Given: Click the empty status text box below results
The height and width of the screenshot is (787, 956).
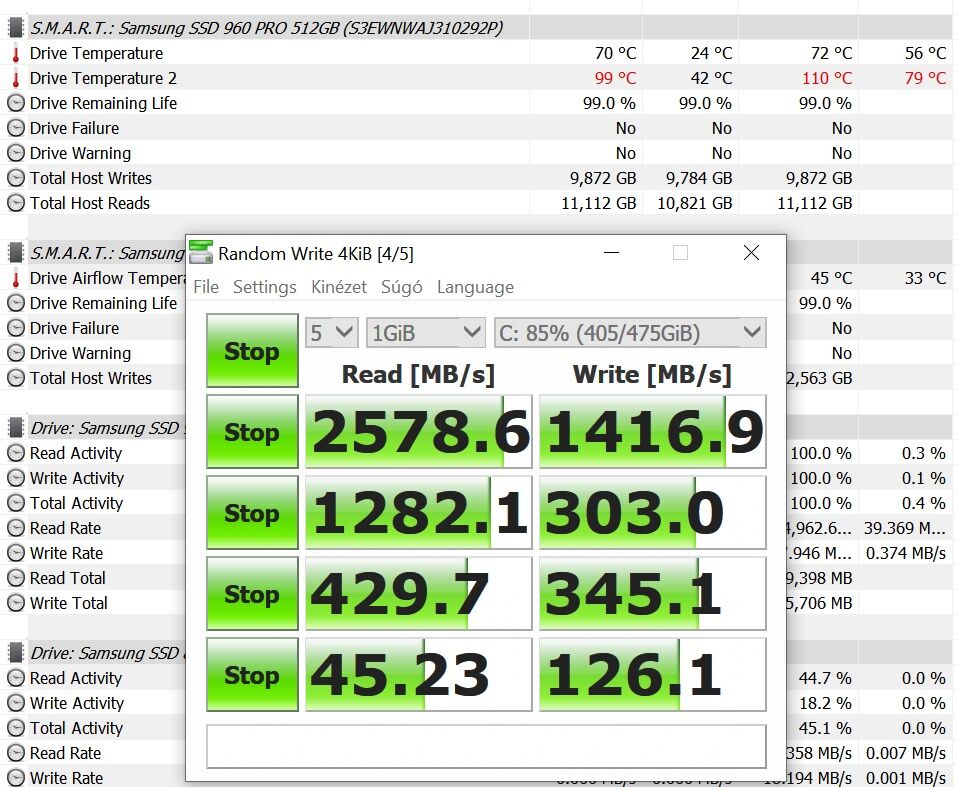Looking at the screenshot, I should pyautogui.click(x=487, y=747).
